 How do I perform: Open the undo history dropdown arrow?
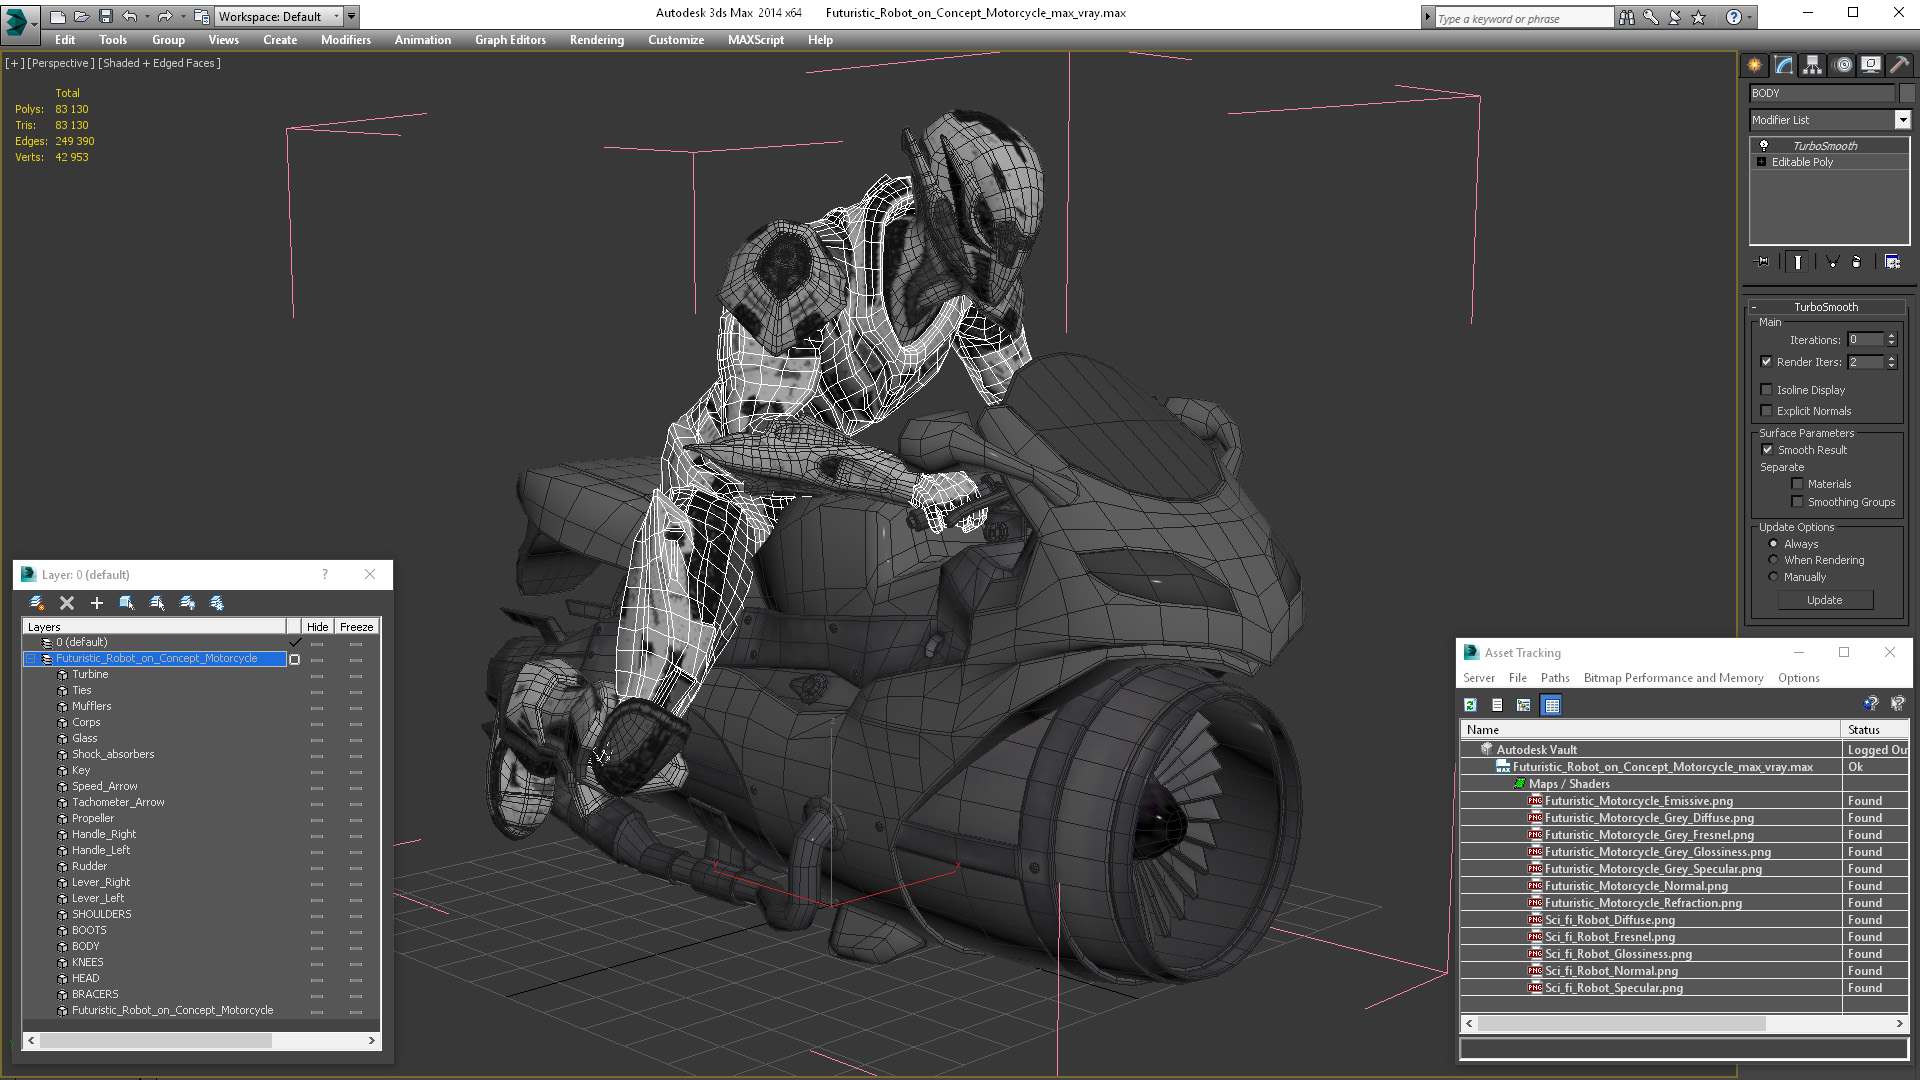point(146,16)
